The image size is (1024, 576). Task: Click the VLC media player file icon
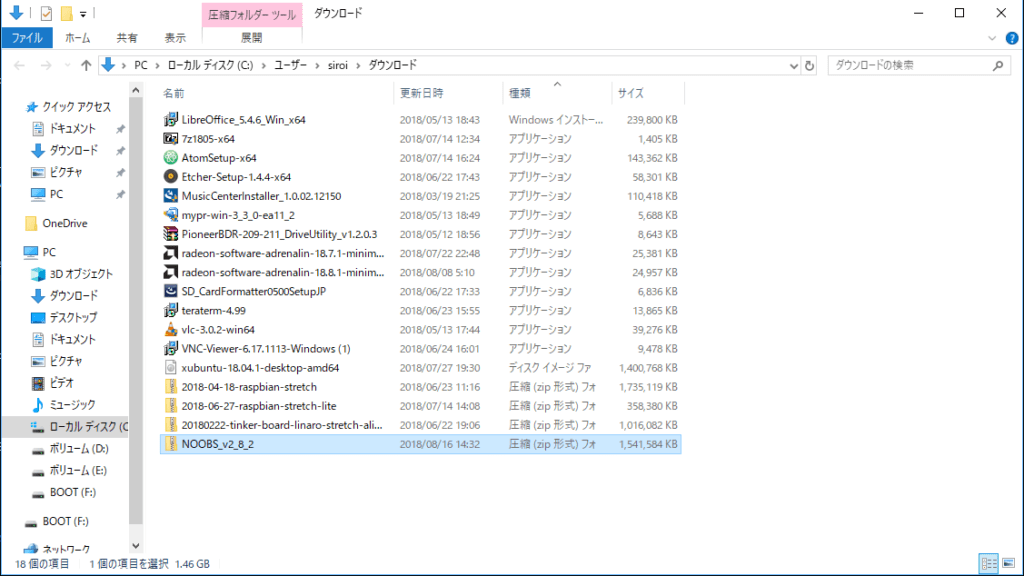pyautogui.click(x=170, y=329)
